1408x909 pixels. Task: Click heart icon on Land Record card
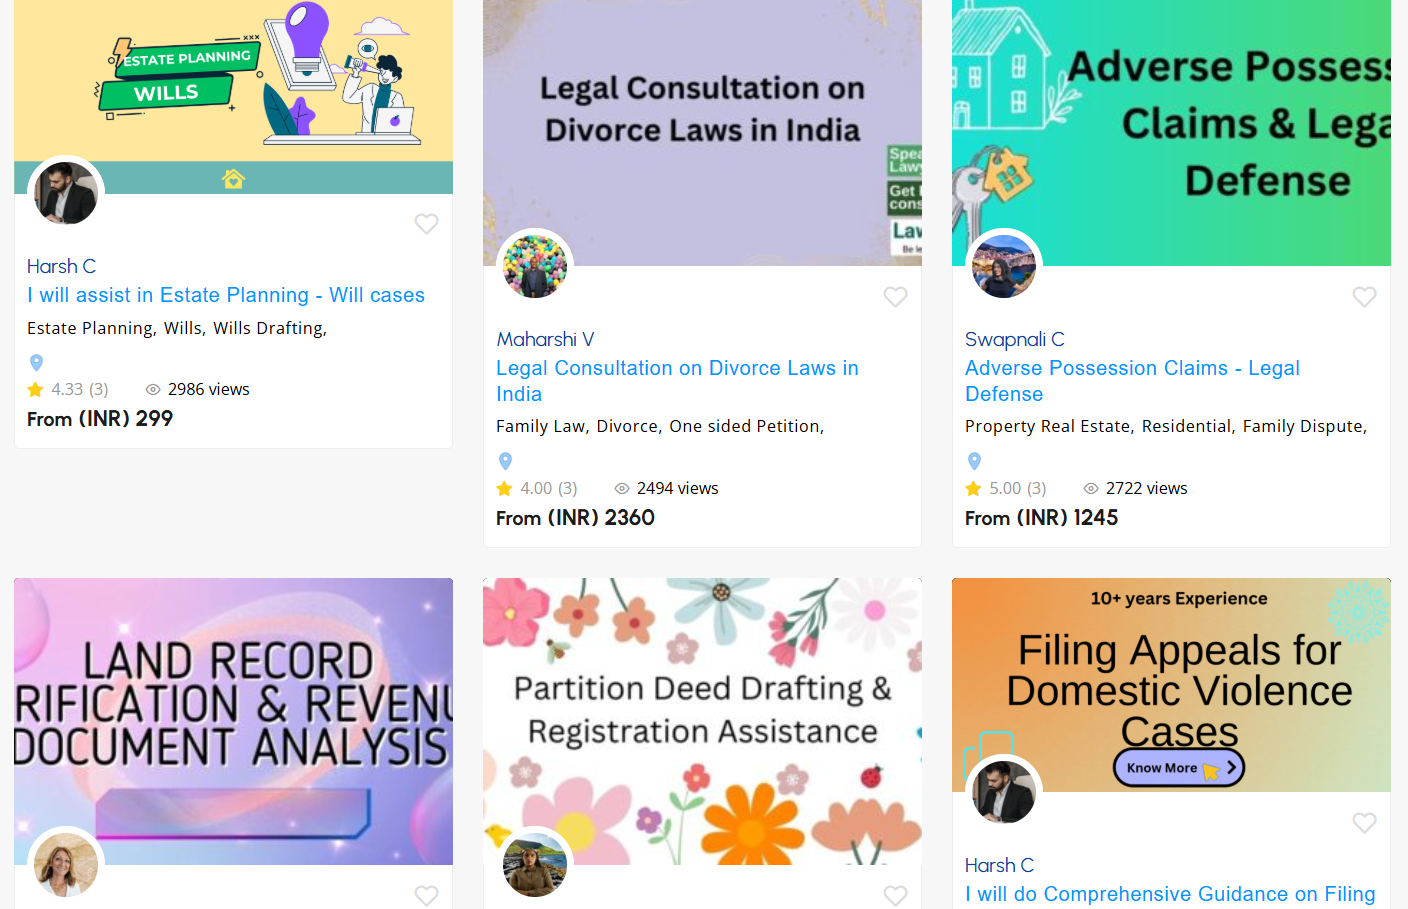[426, 895]
